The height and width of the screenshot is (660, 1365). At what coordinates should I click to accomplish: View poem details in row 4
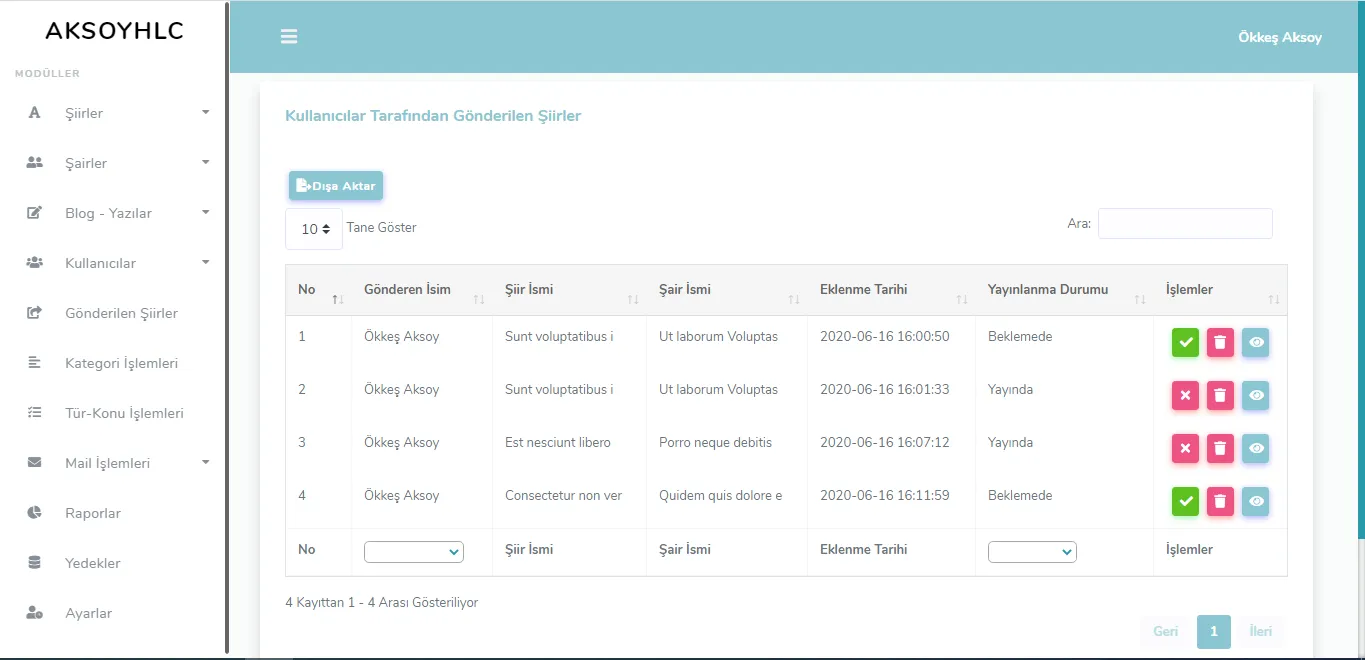point(1256,501)
